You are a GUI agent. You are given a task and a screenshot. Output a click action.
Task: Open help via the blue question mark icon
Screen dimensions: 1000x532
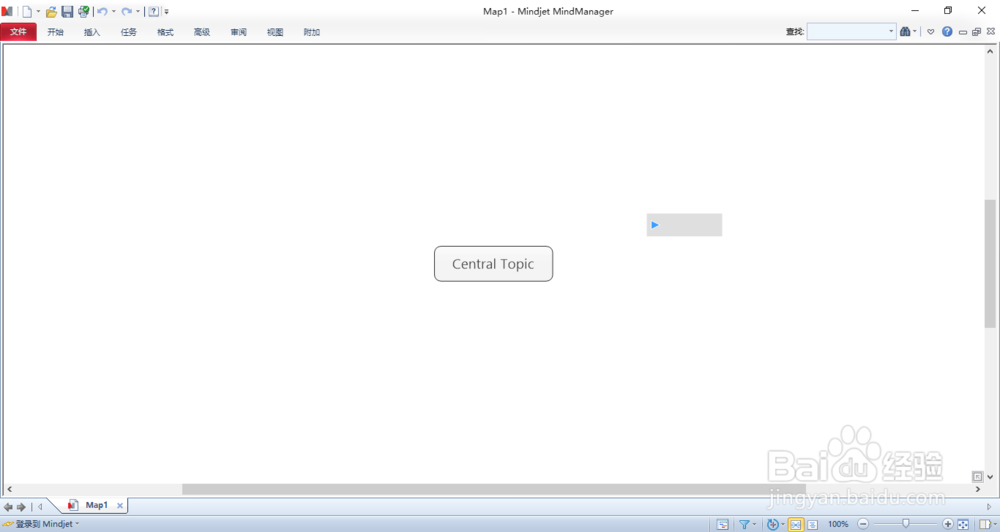pyautogui.click(x=947, y=31)
